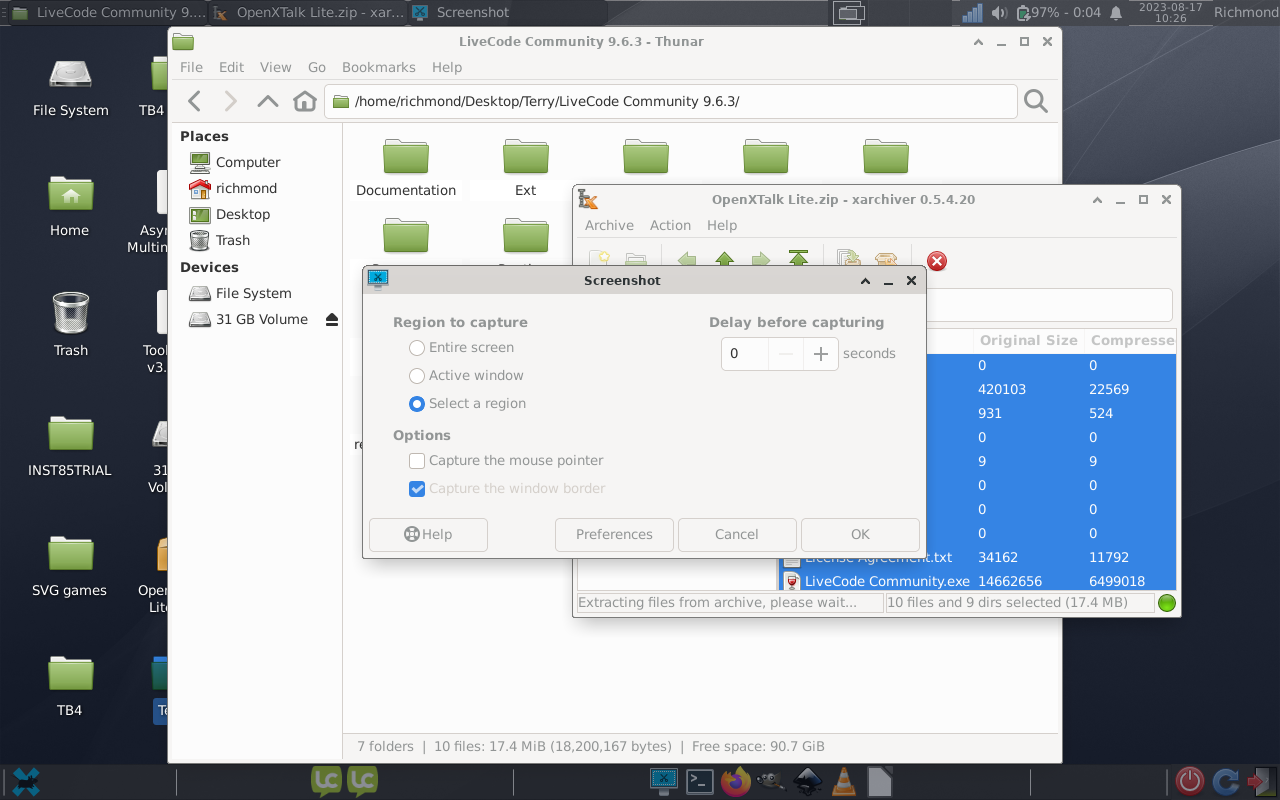Click power off icon in bottom panel

[1189, 781]
